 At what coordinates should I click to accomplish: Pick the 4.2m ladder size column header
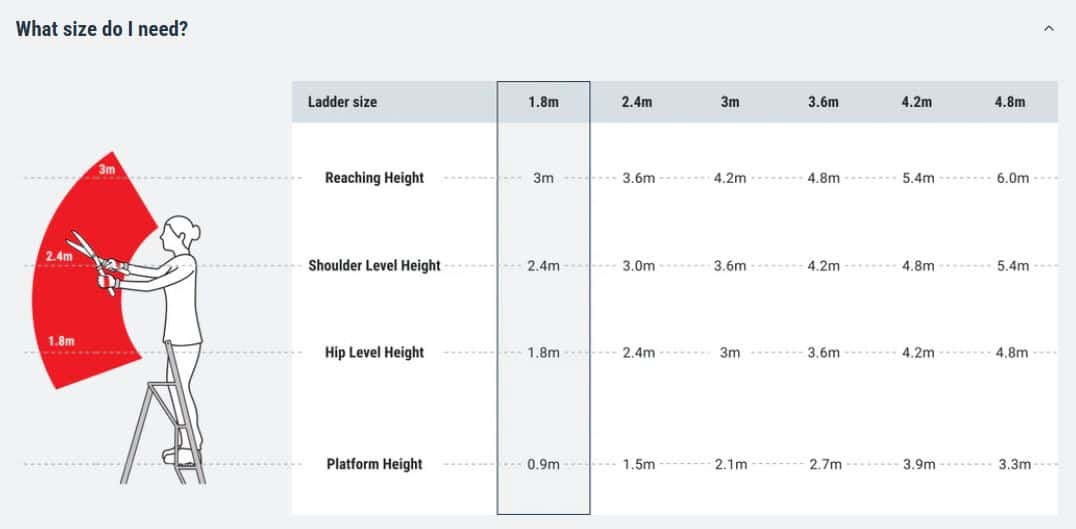pos(917,102)
